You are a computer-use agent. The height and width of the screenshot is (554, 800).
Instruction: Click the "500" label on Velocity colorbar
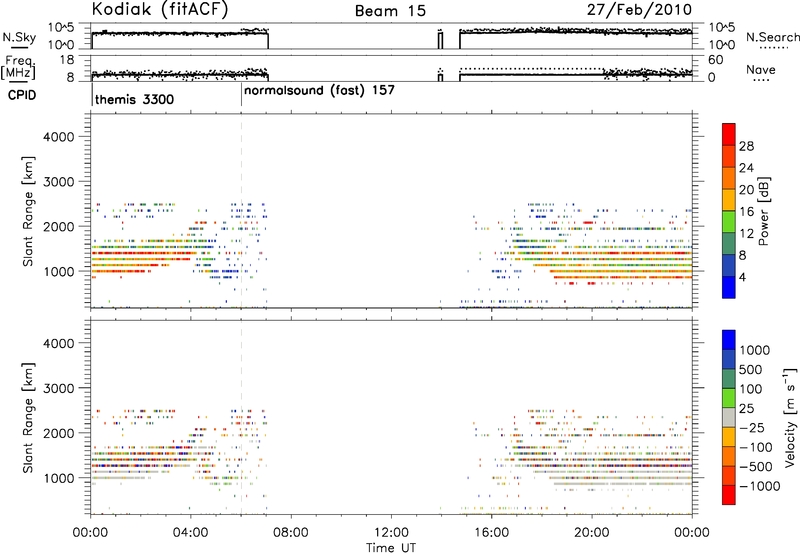coord(750,370)
